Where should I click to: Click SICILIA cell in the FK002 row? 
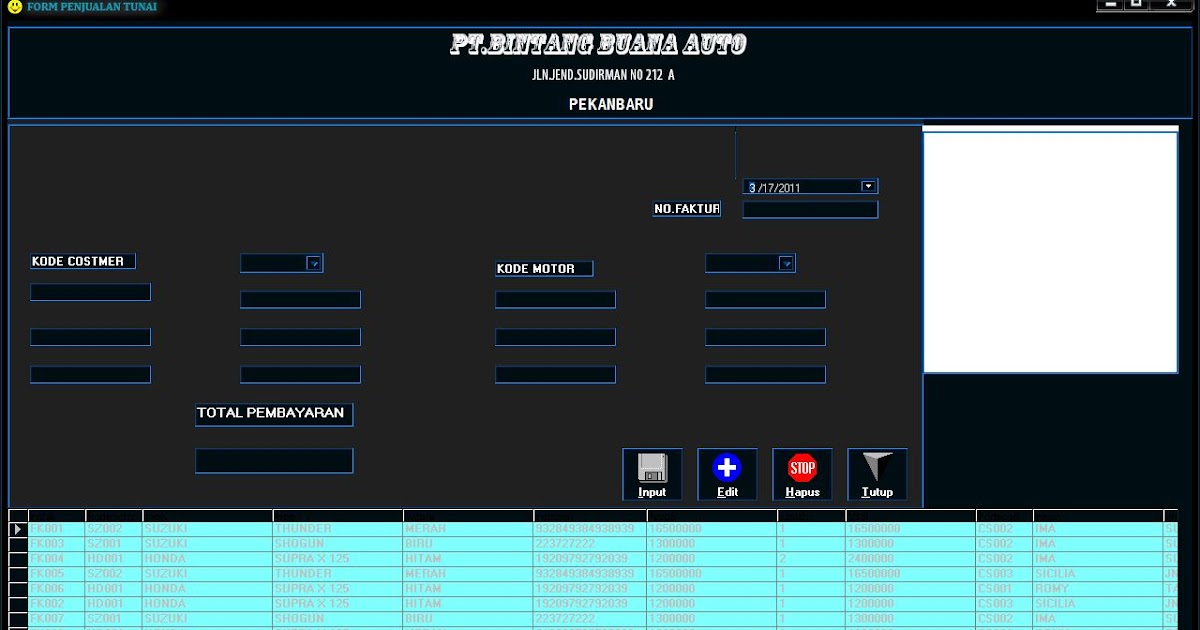click(x=1098, y=603)
